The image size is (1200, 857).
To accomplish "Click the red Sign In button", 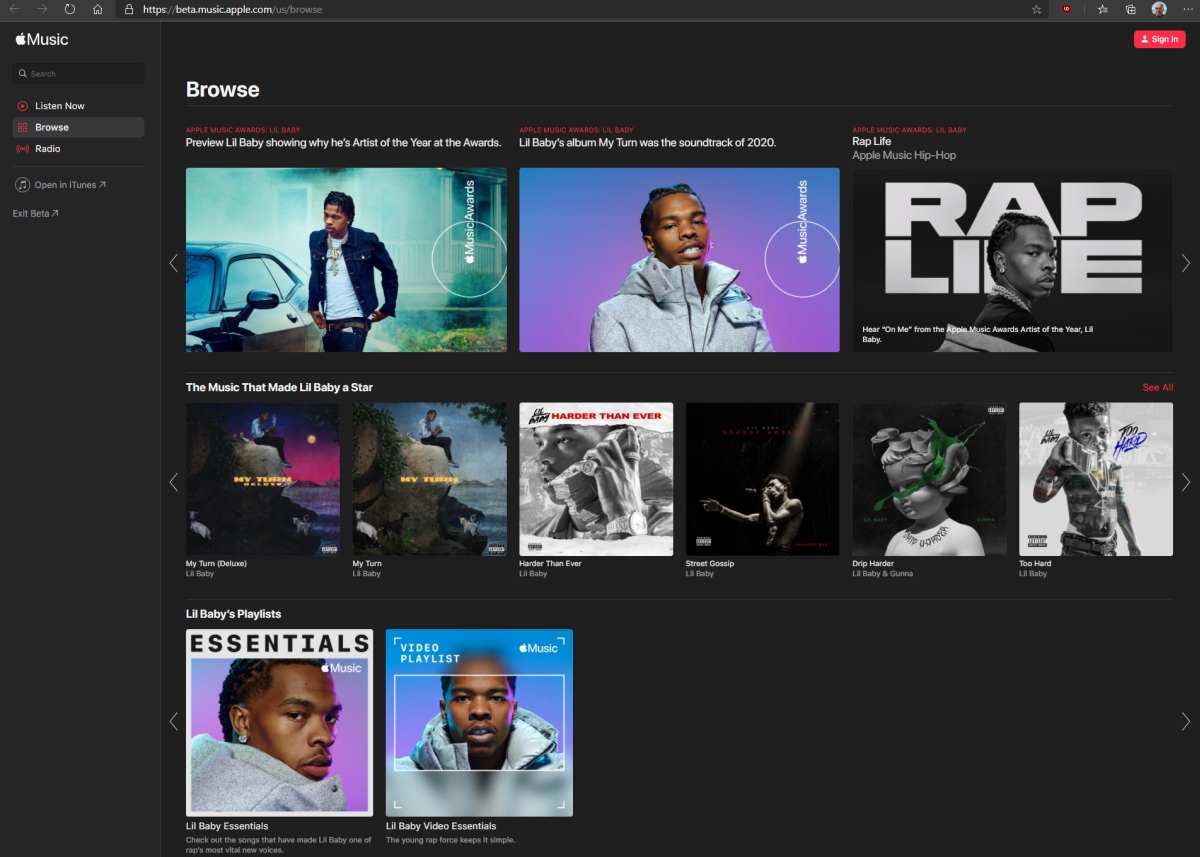I will (x=1159, y=39).
